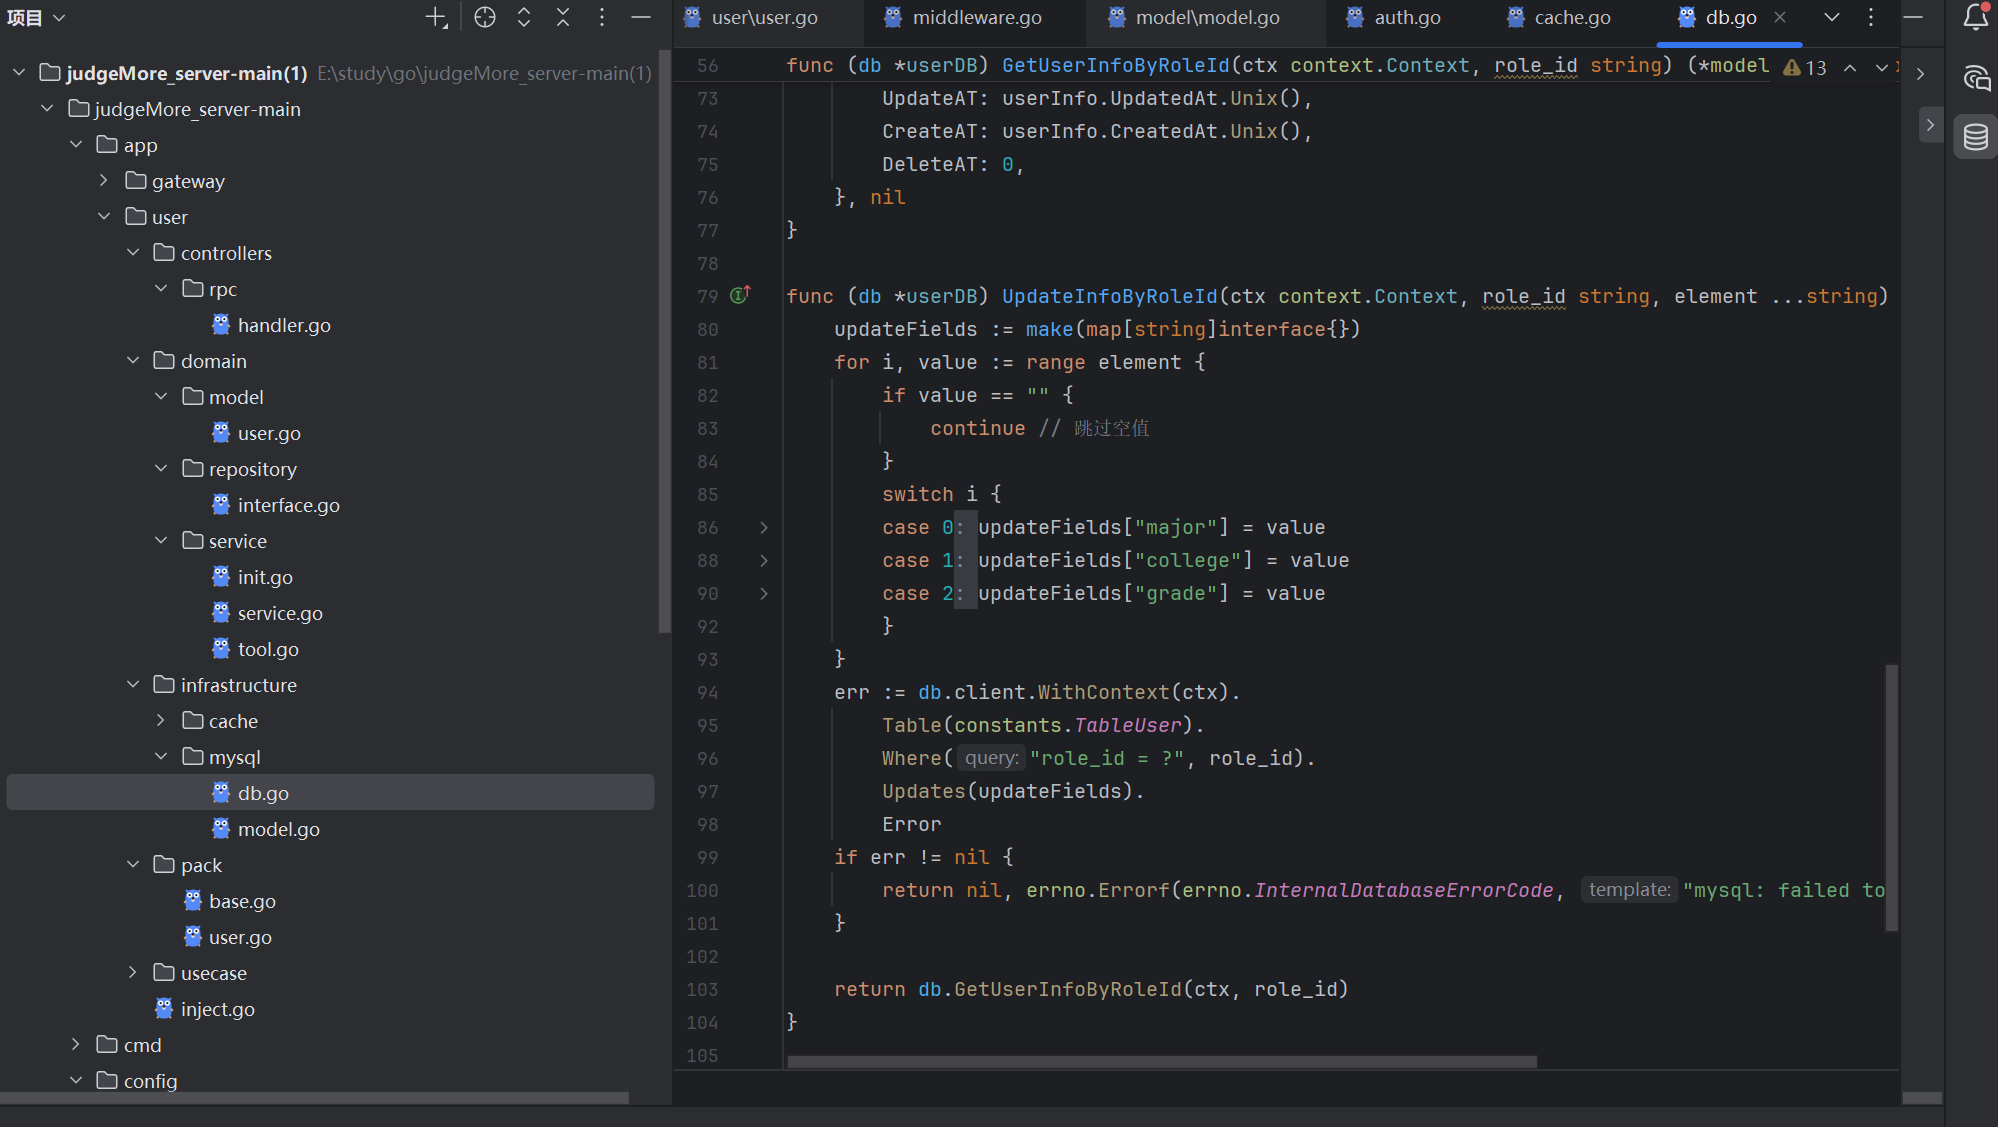Open handler.go in the project tree
This screenshot has width=1998, height=1127.
[x=284, y=325]
